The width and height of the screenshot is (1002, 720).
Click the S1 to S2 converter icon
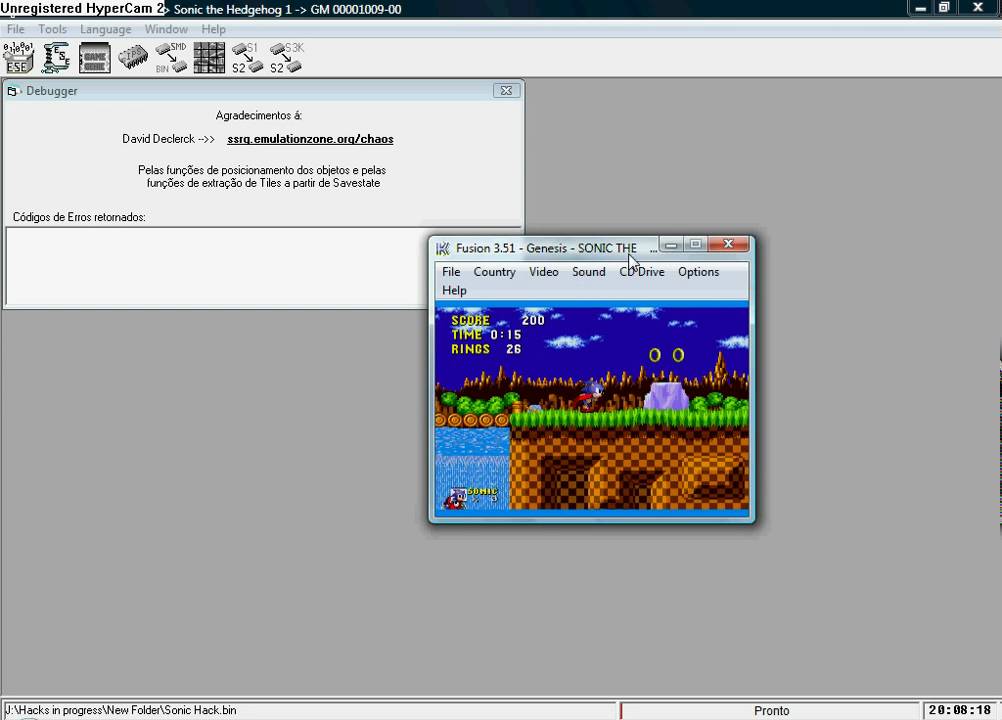247,57
